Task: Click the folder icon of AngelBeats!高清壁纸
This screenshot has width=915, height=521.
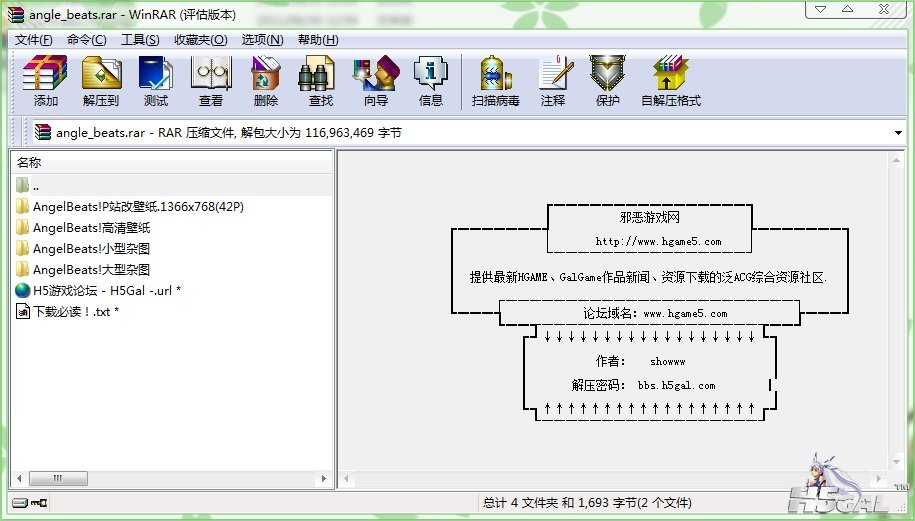Action: 23,228
